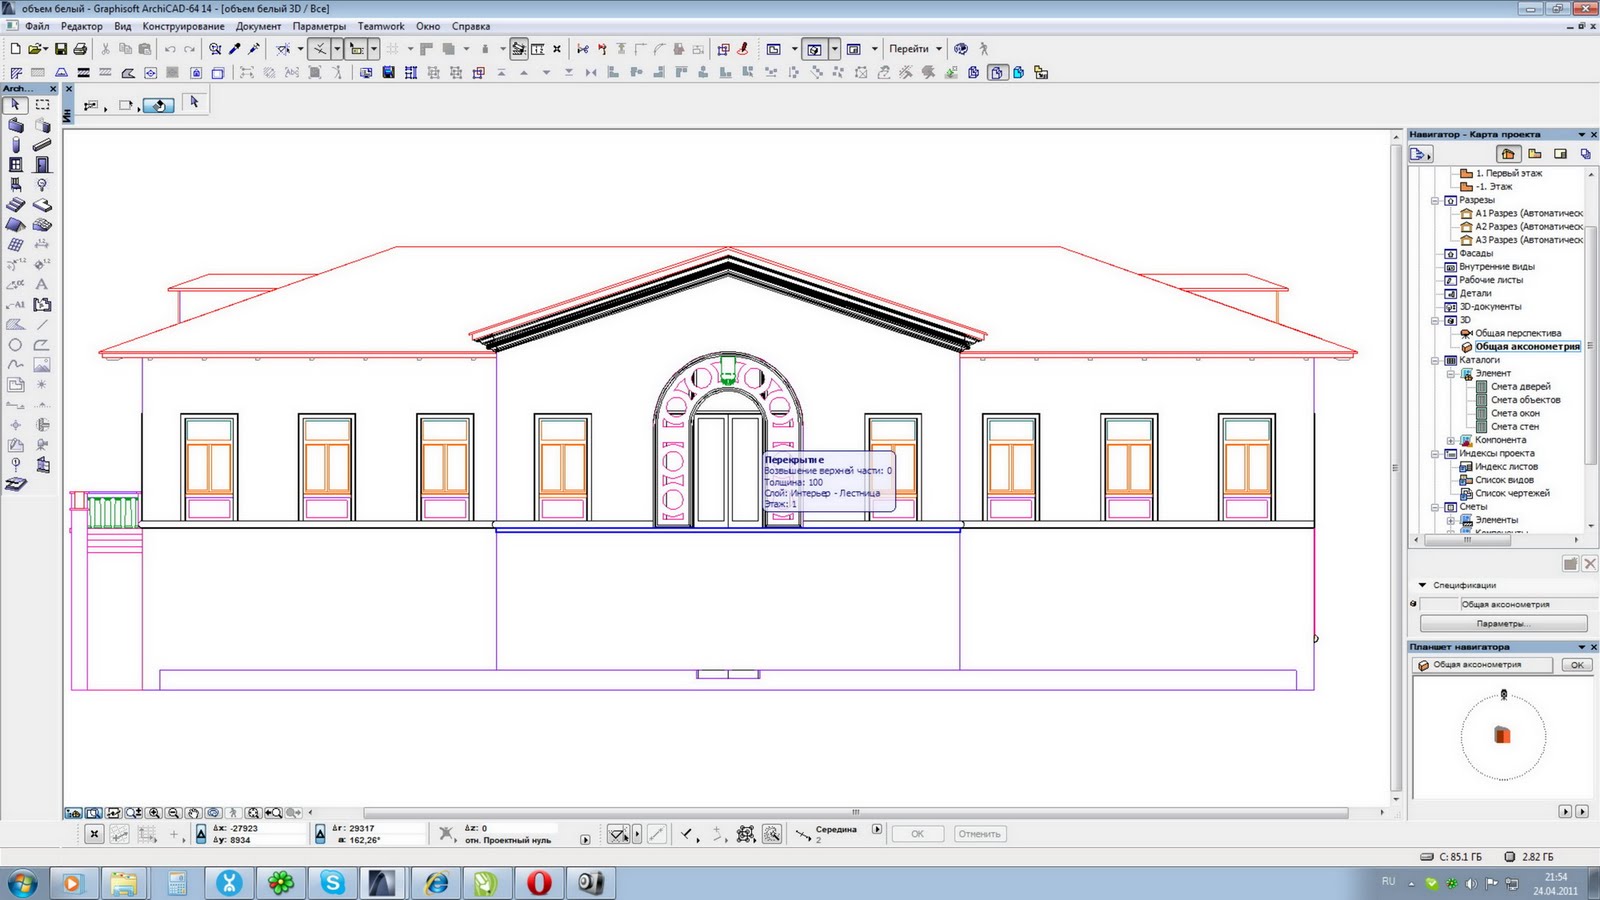Collapse the Каталоги tree node
The height and width of the screenshot is (900, 1600).
click(1435, 360)
